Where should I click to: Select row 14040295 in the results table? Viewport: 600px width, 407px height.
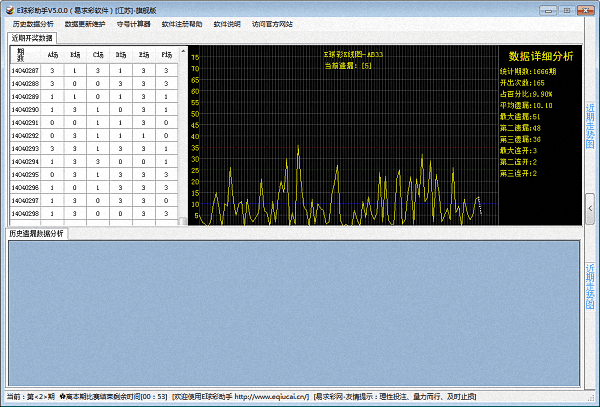(x=94, y=174)
